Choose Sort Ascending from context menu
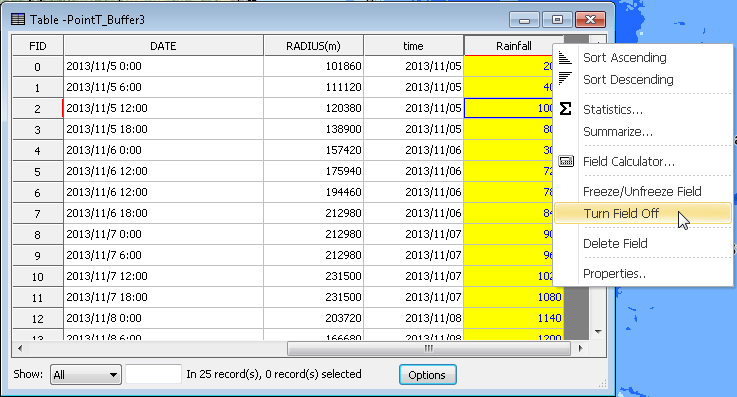This screenshot has height=397, width=737. click(x=625, y=58)
